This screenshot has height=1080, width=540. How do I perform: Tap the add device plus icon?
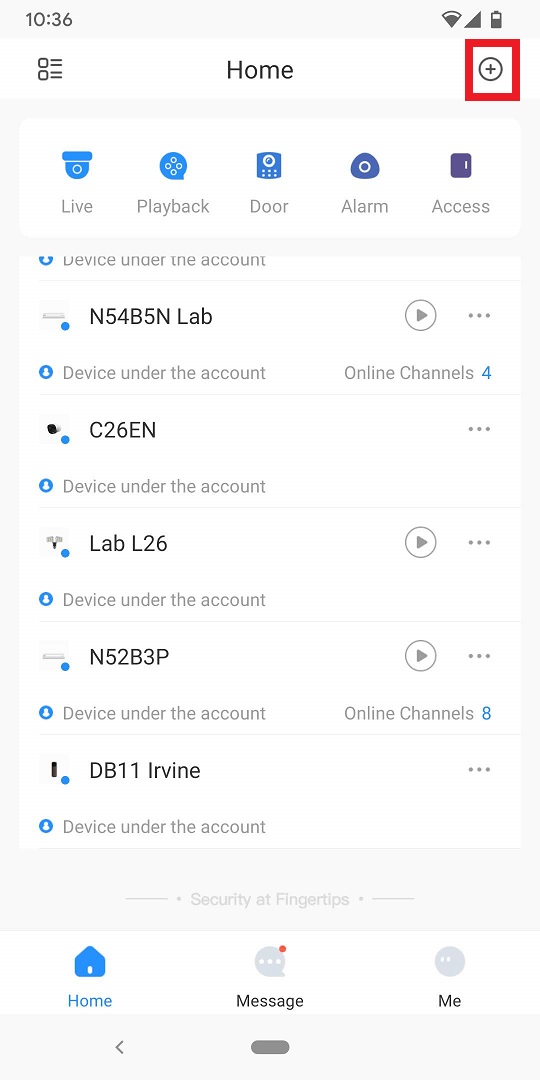click(x=491, y=69)
